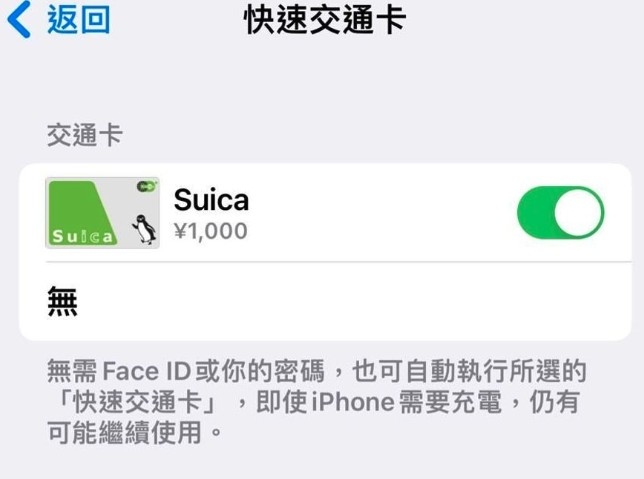
Task: Disable the Suica express transit toggle
Action: pyautogui.click(x=560, y=212)
